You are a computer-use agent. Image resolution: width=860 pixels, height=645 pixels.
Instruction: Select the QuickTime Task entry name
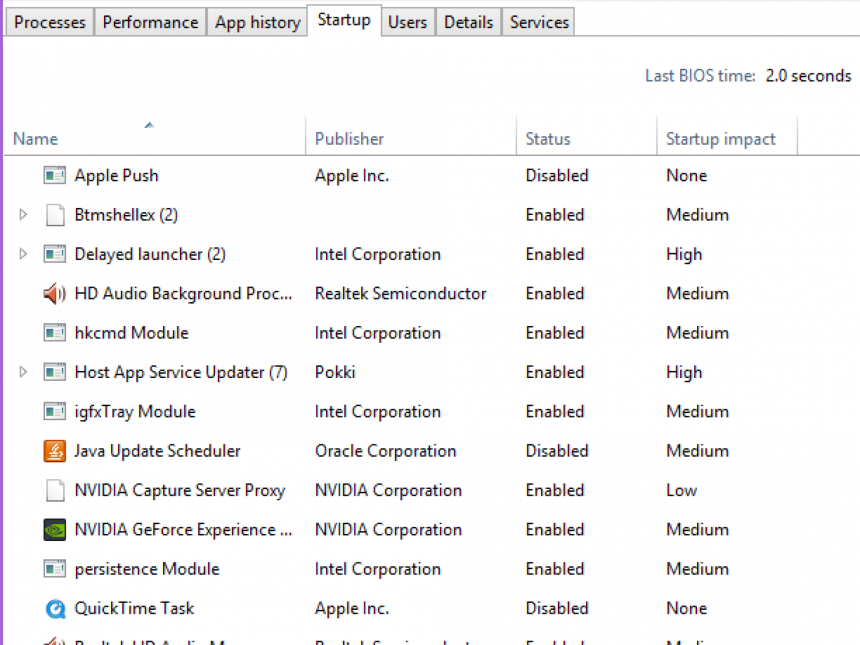(134, 609)
